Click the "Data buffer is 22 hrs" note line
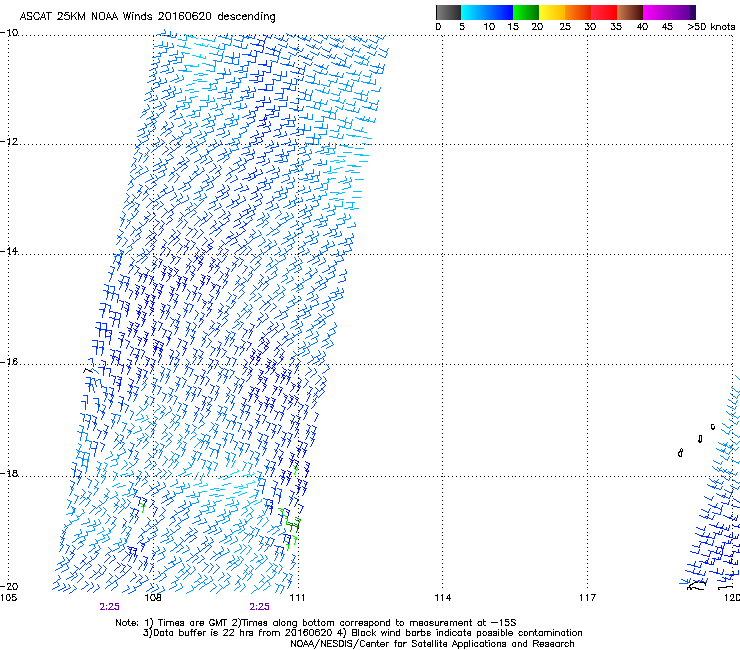Viewport: 740px width, 650px height. [x=362, y=633]
